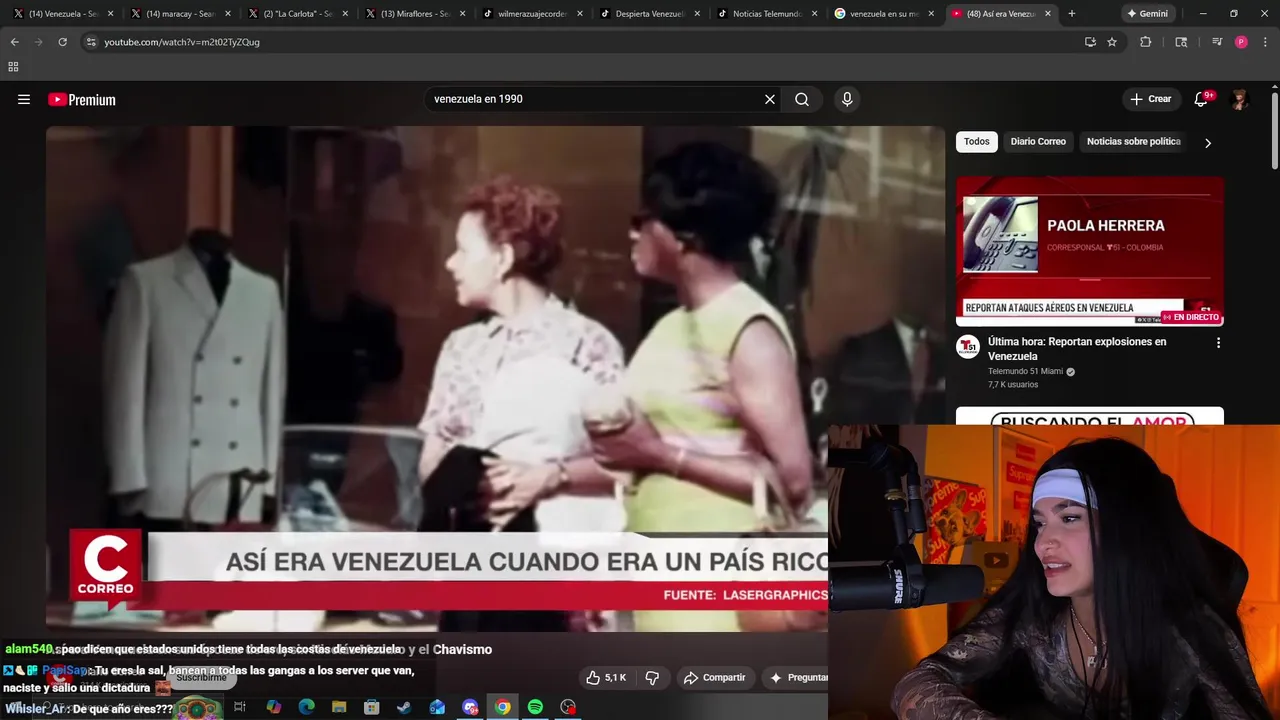This screenshot has height=720, width=1280.
Task: Click the Preguntar button
Action: tap(797, 677)
